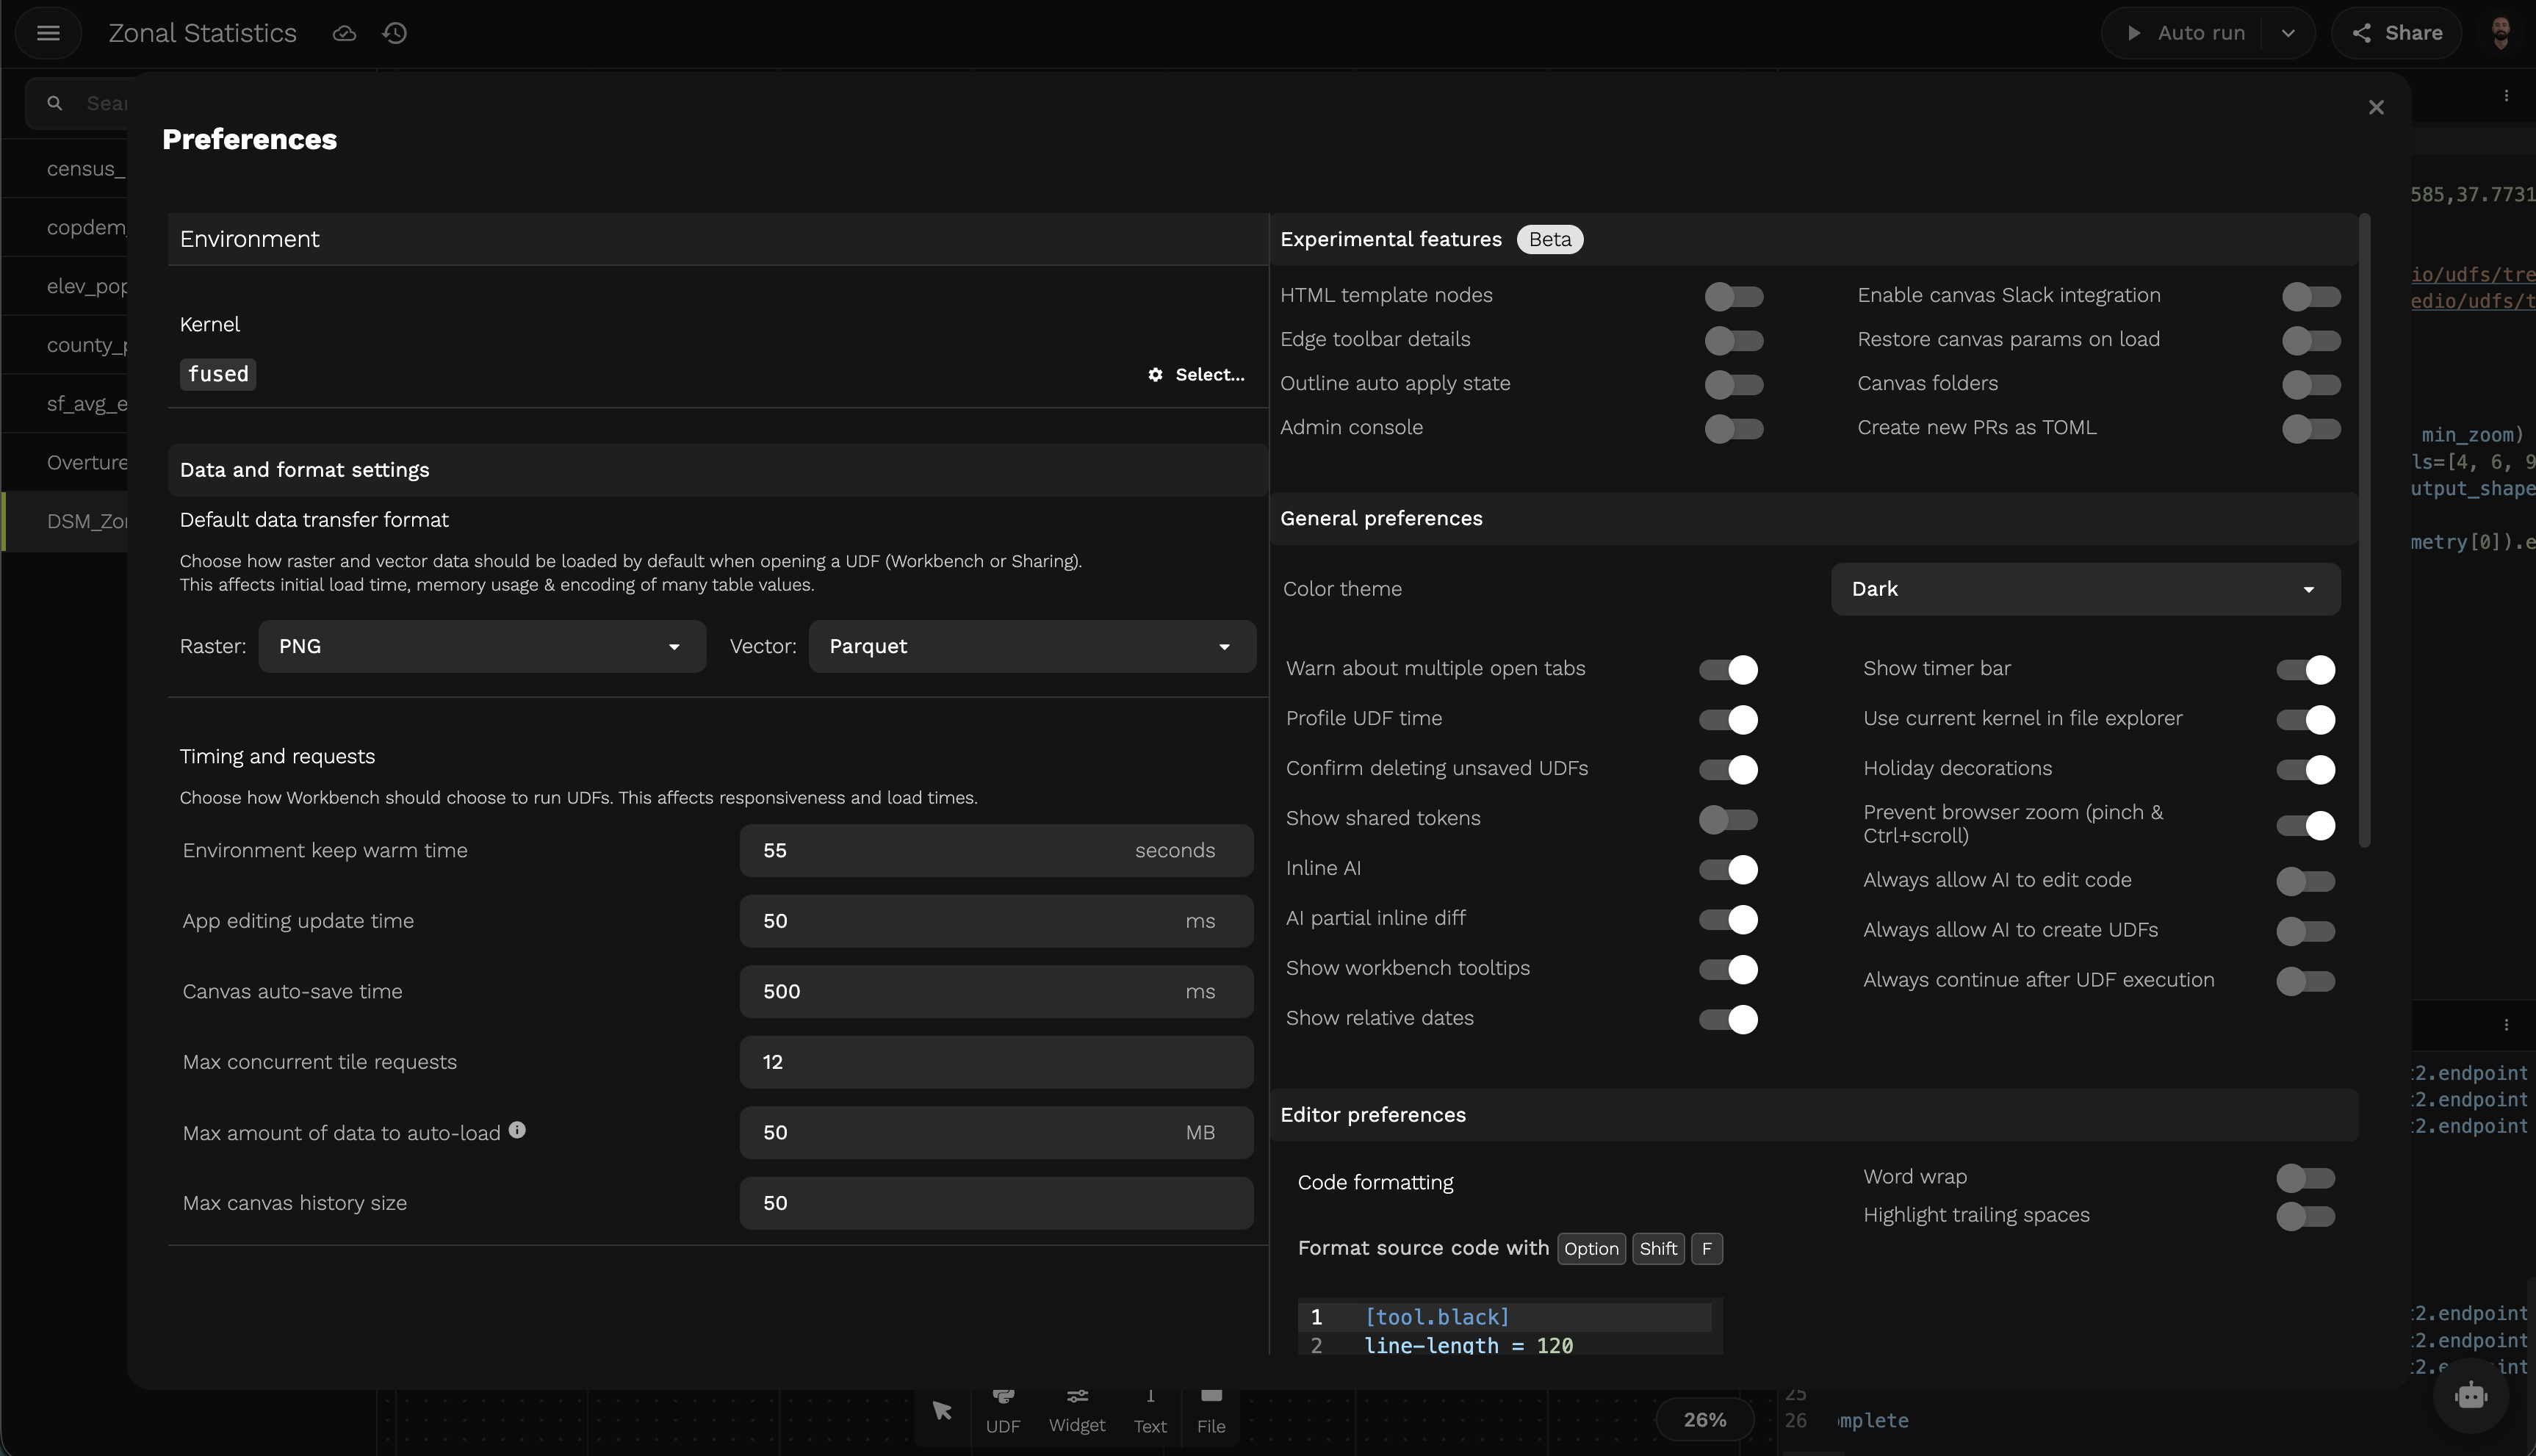
Task: Toggle Confirm deleting unsaved UDFs
Action: click(x=1728, y=769)
